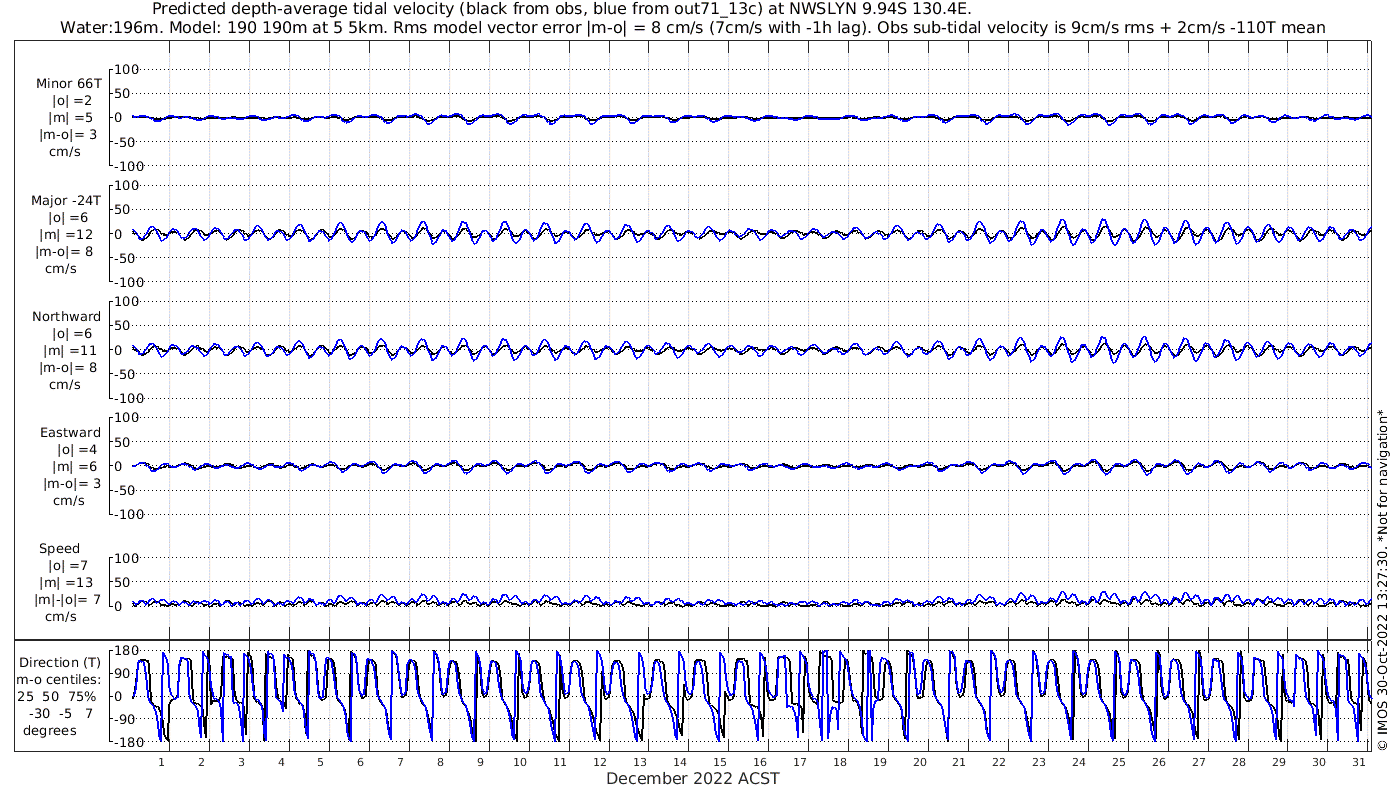Image resolution: width=1400 pixels, height=800 pixels.
Task: Click day 31 on the date axis
Action: [1358, 762]
